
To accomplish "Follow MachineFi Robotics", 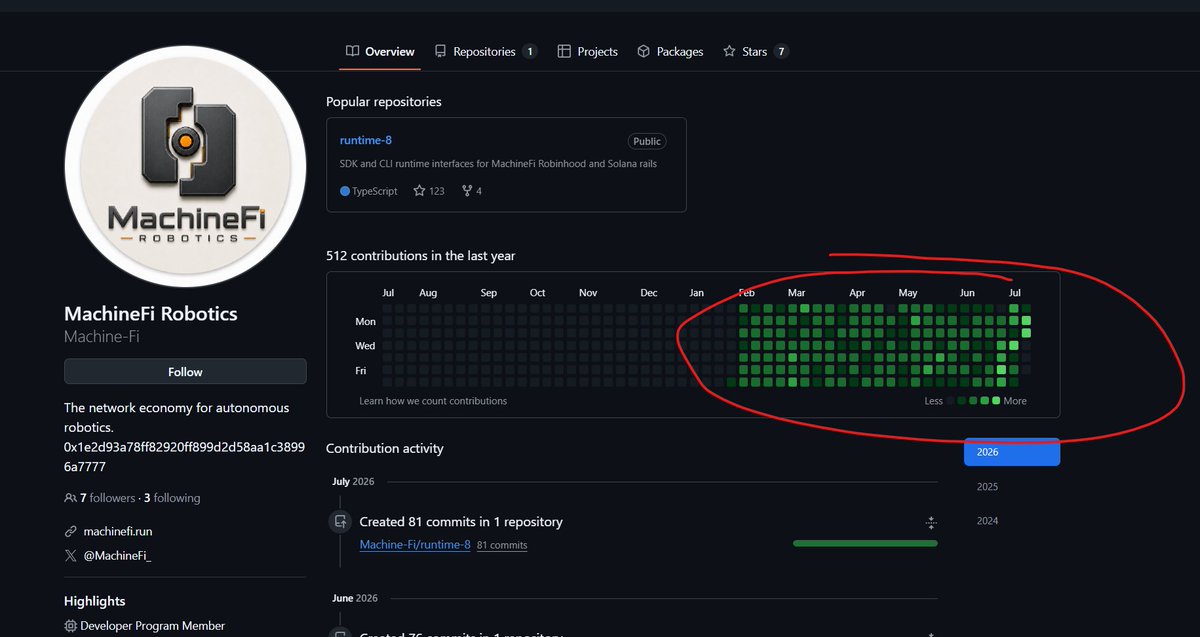I will [185, 372].
